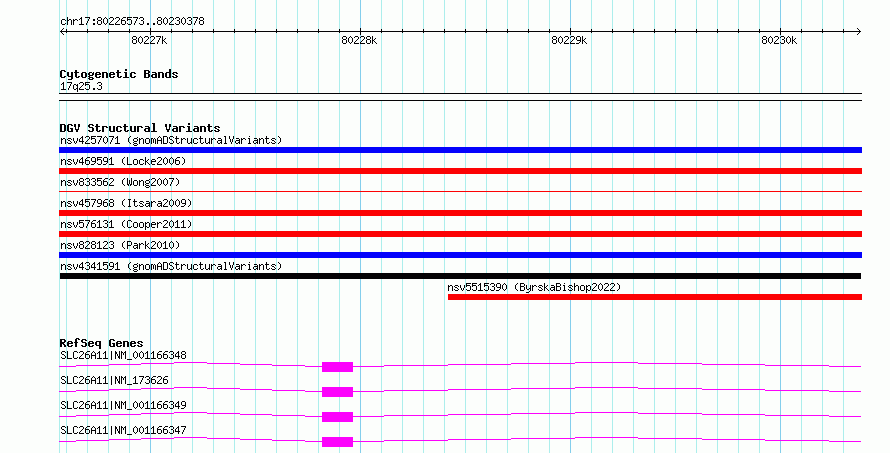Click the red nsv576131 Cooper2011 bar
Image resolution: width=890 pixels, height=453 pixels.
[460, 234]
